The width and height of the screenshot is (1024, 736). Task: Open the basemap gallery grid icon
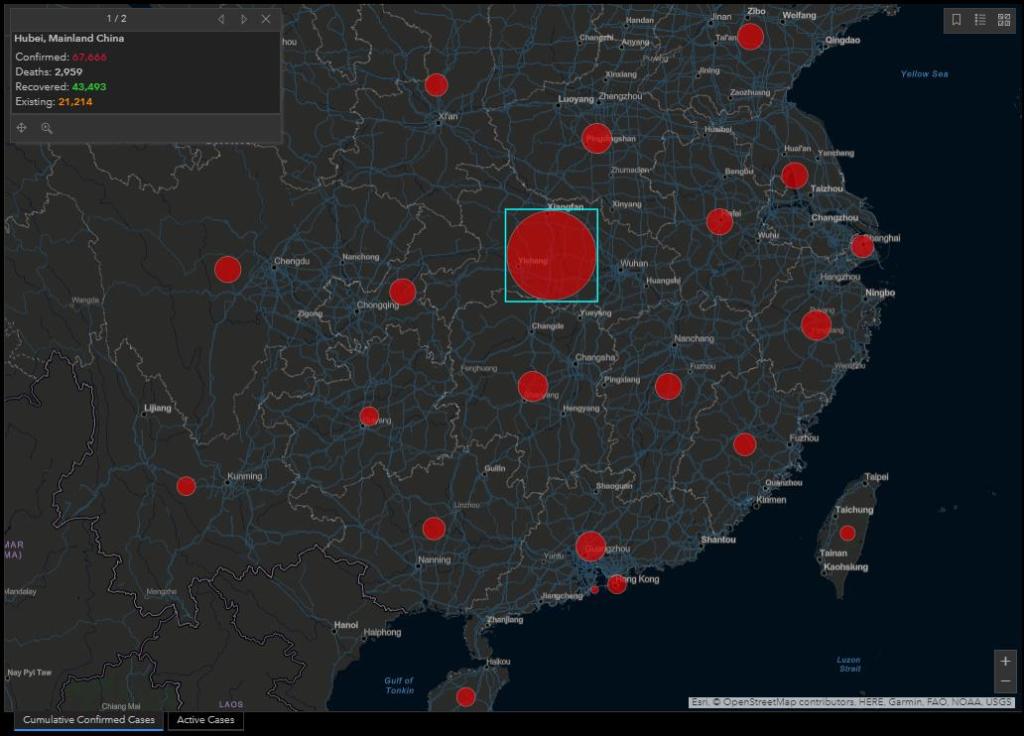[x=1004, y=20]
